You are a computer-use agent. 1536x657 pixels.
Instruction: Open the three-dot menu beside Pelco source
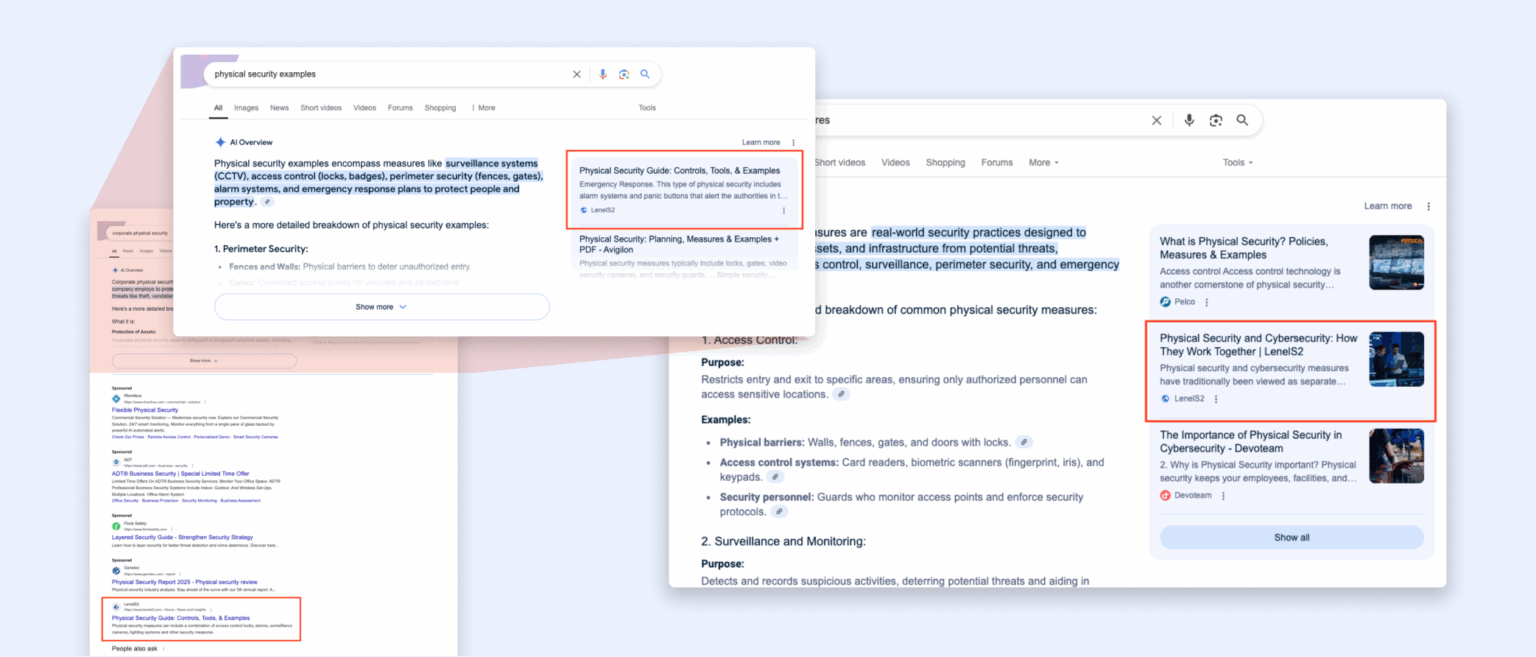(x=1206, y=302)
